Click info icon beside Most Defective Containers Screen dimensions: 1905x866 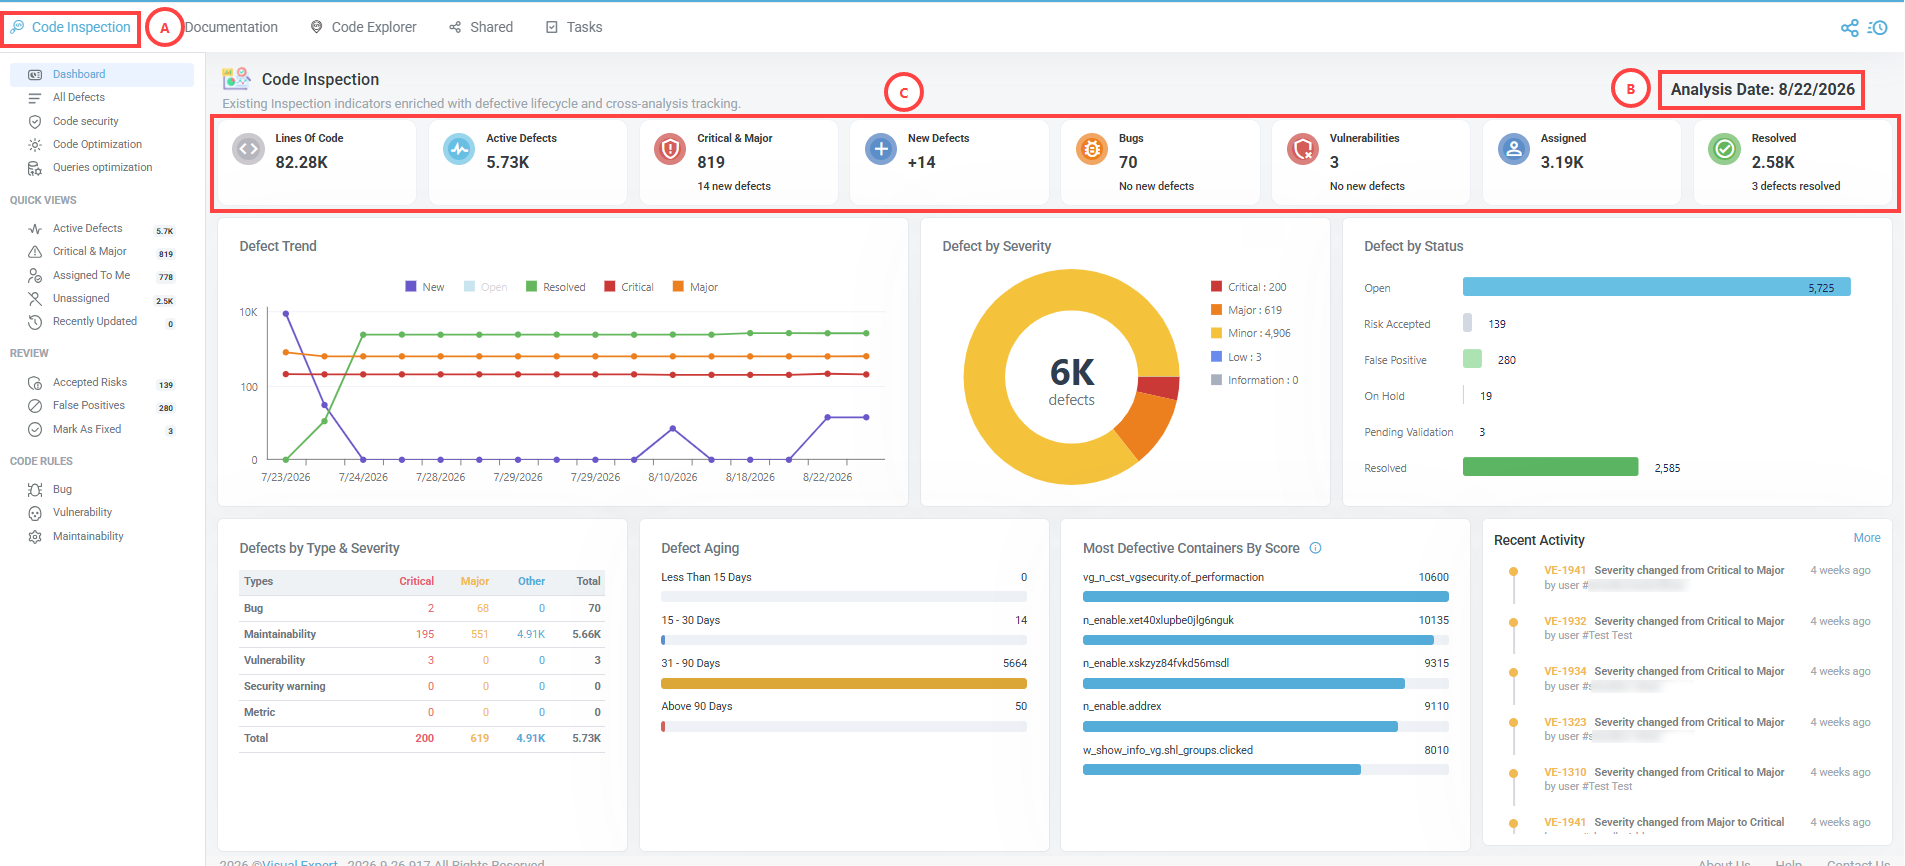coord(1316,548)
